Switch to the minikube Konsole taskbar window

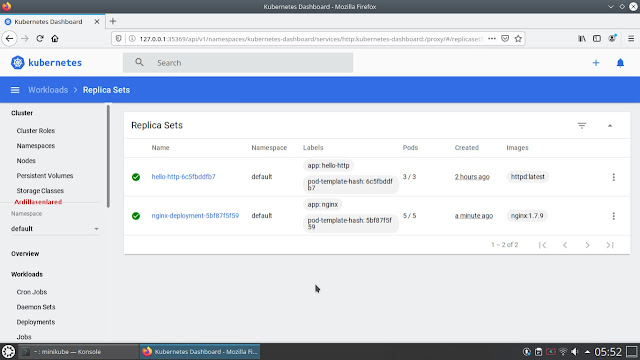[x=78, y=351]
